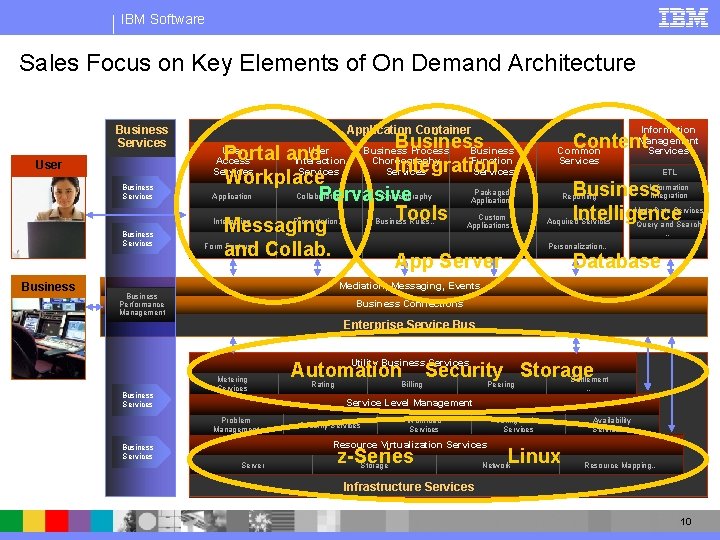Pick the purple square in footer strip

click(79, 521)
